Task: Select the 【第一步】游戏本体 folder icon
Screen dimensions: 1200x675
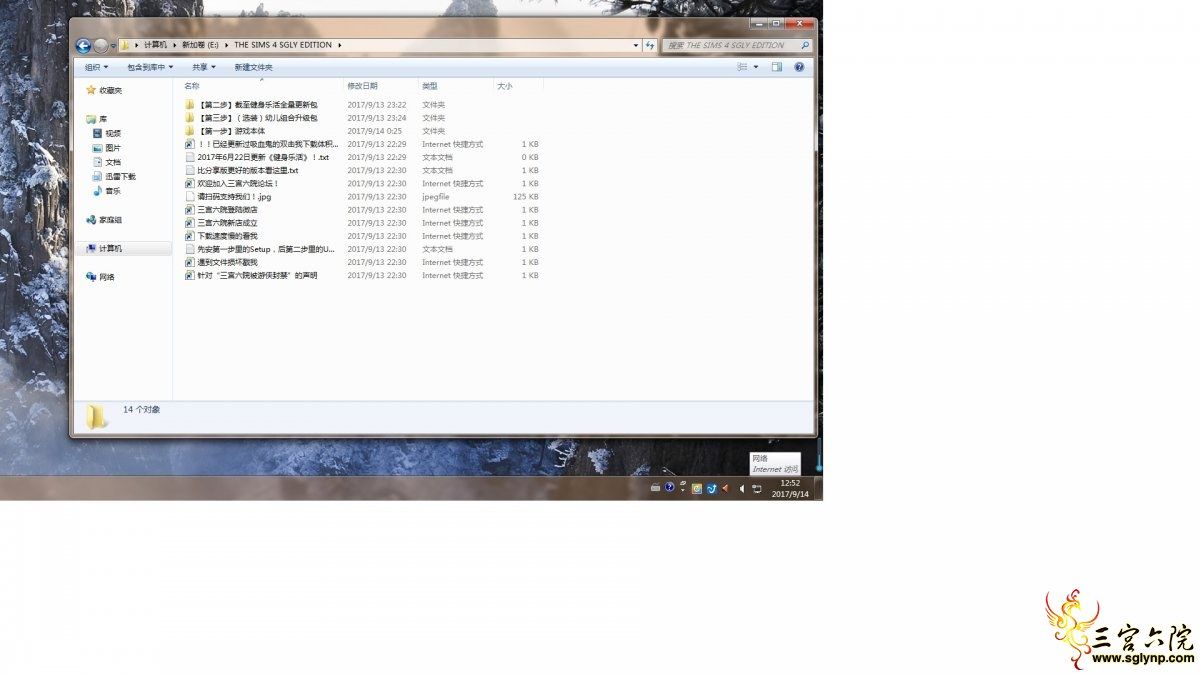Action: pyautogui.click(x=190, y=131)
